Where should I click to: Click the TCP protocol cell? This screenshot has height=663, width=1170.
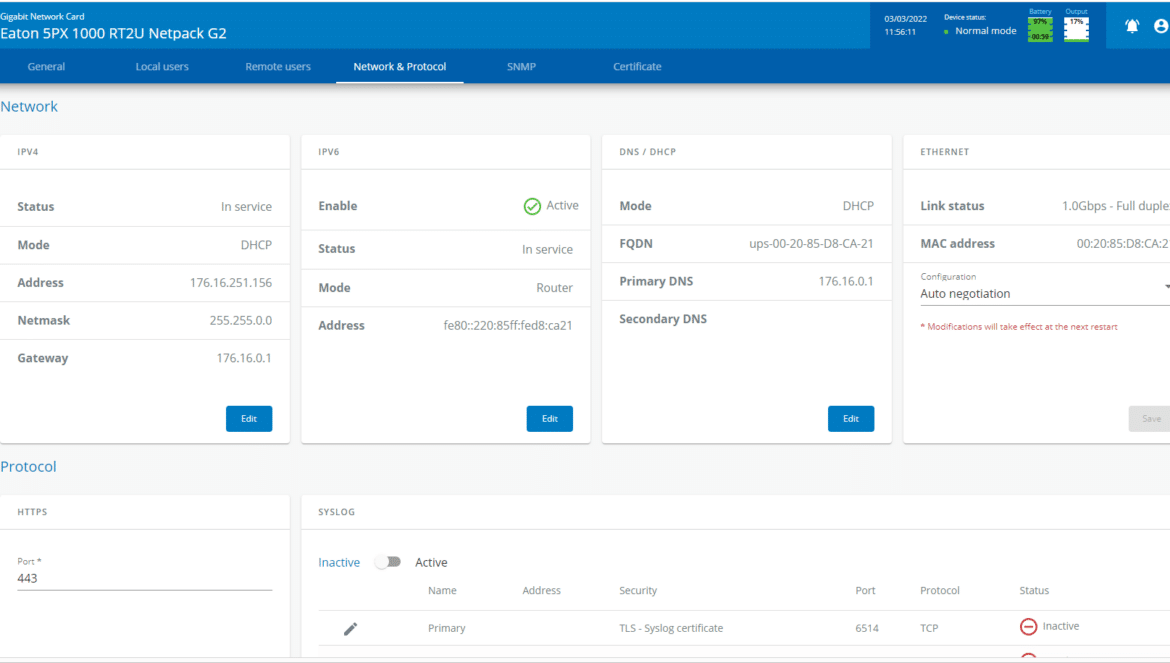click(x=929, y=628)
